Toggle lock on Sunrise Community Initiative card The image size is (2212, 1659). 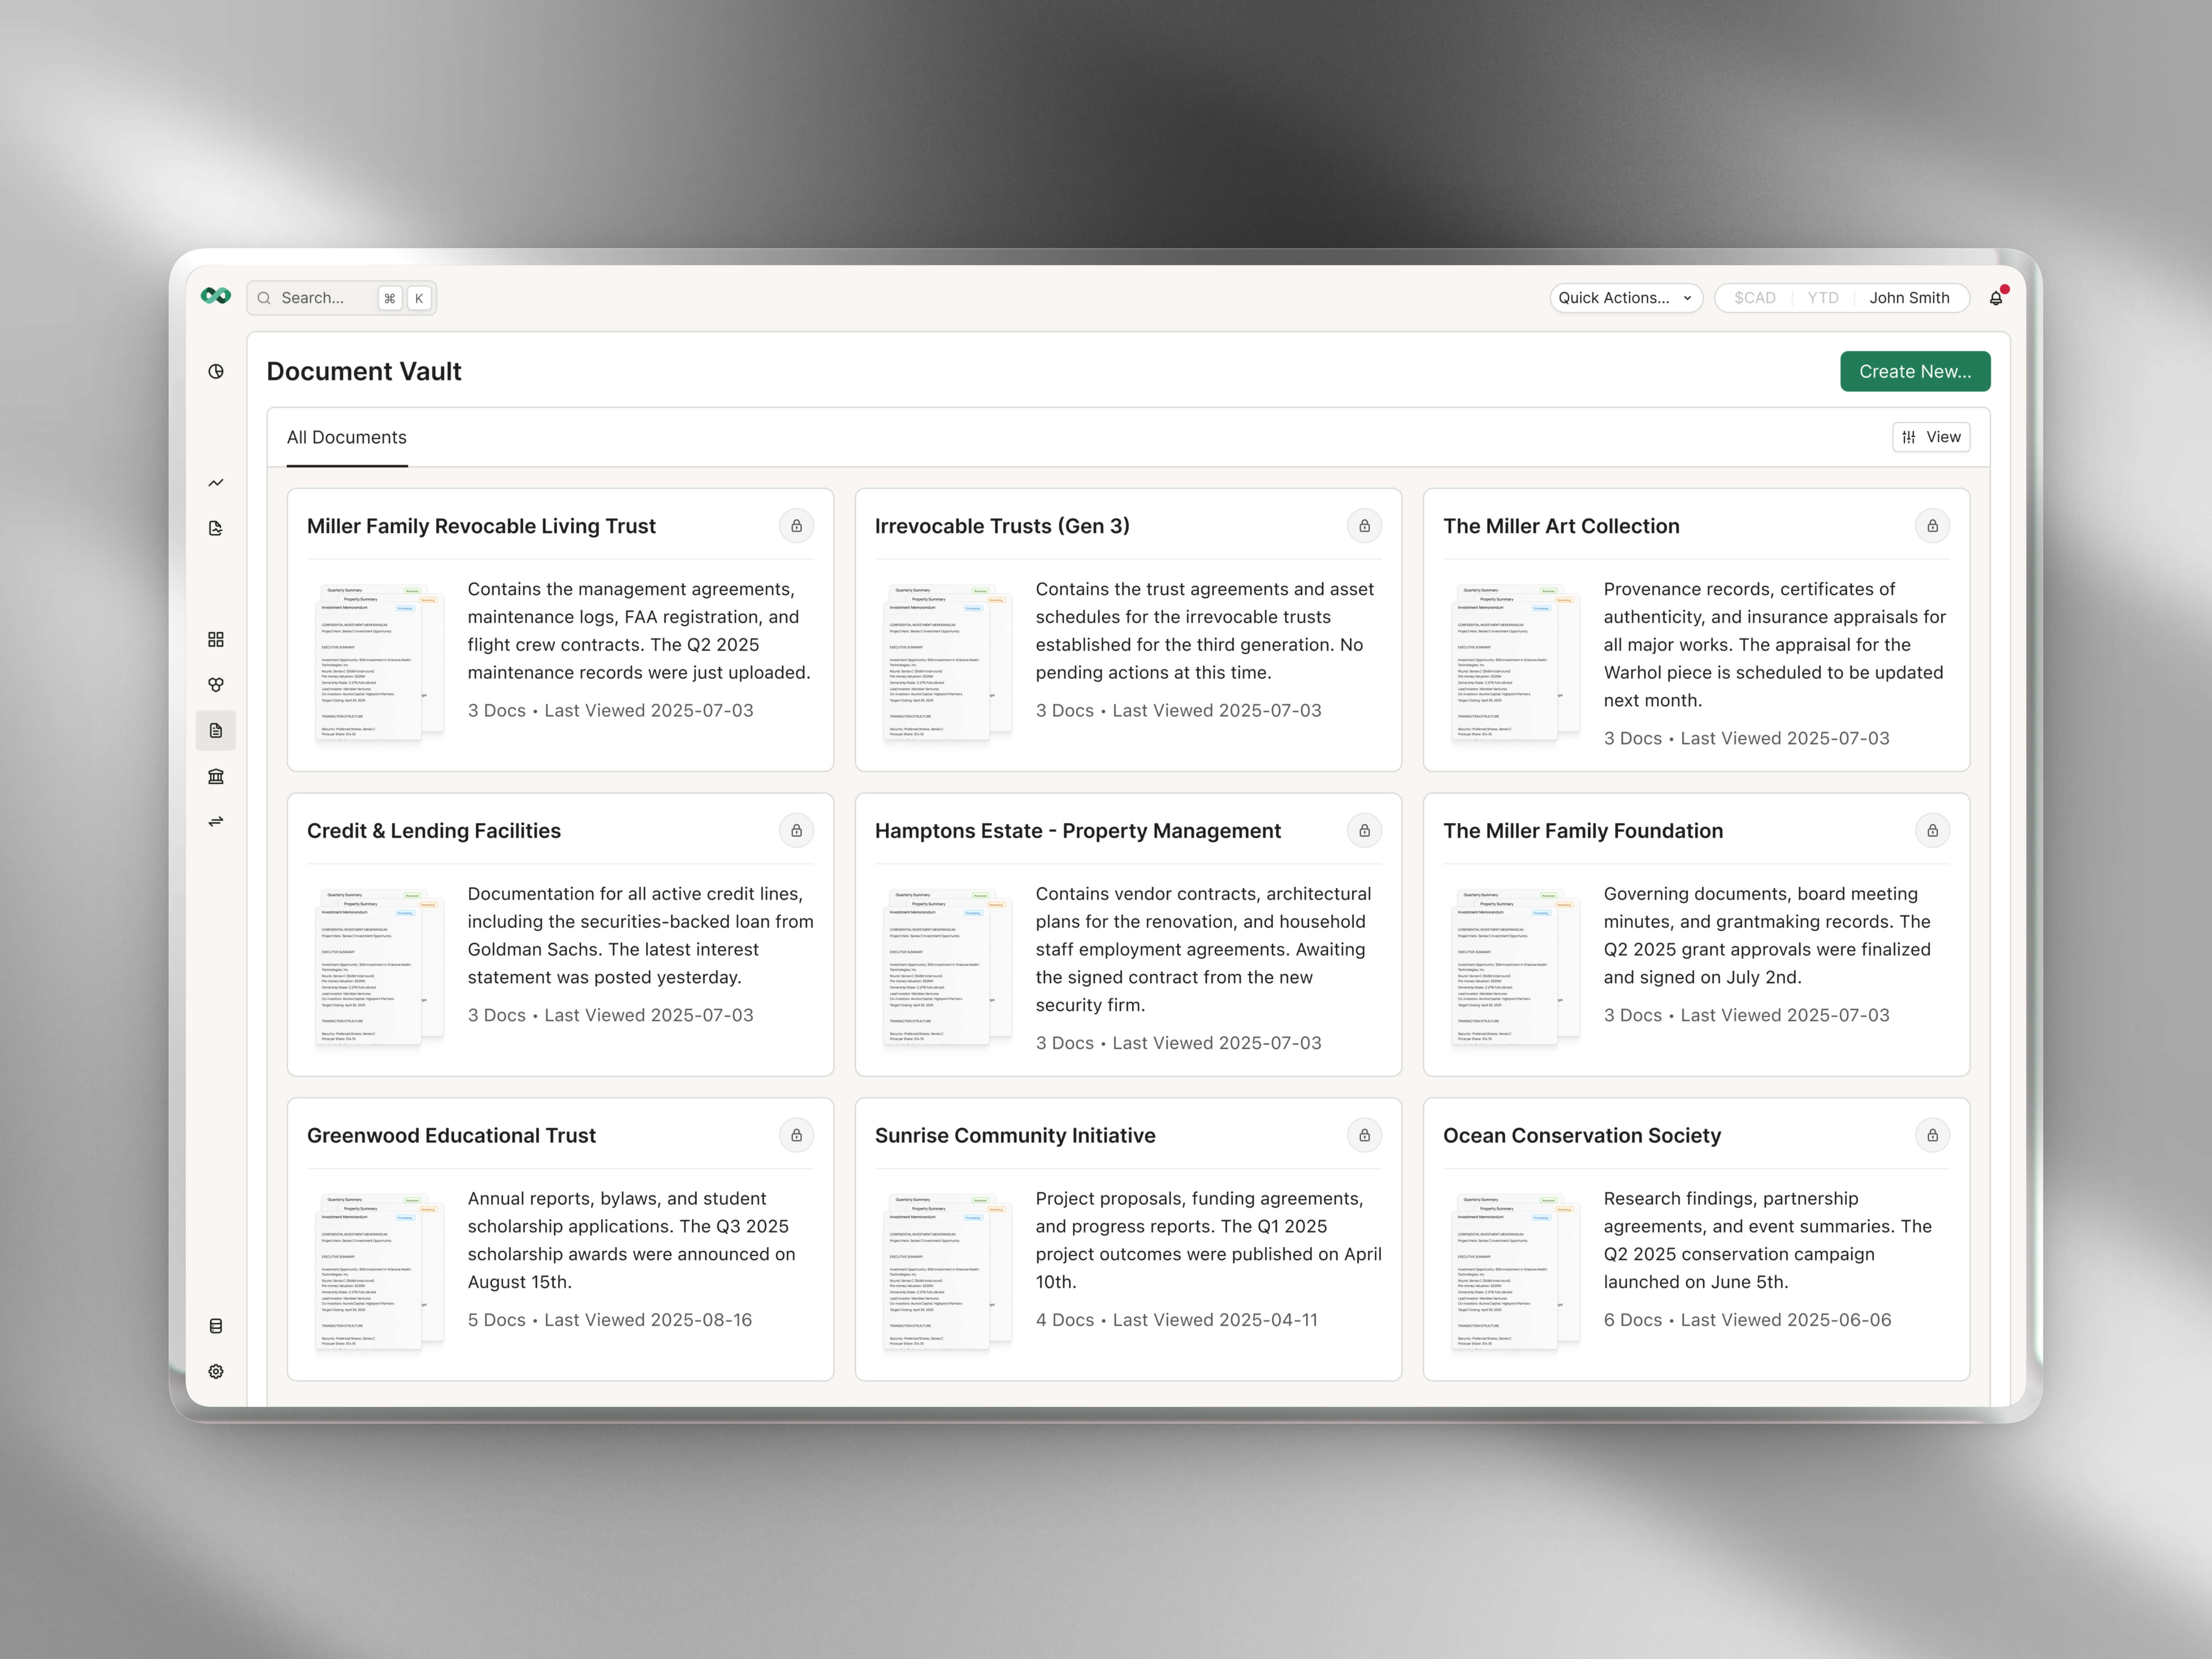tap(1364, 1135)
